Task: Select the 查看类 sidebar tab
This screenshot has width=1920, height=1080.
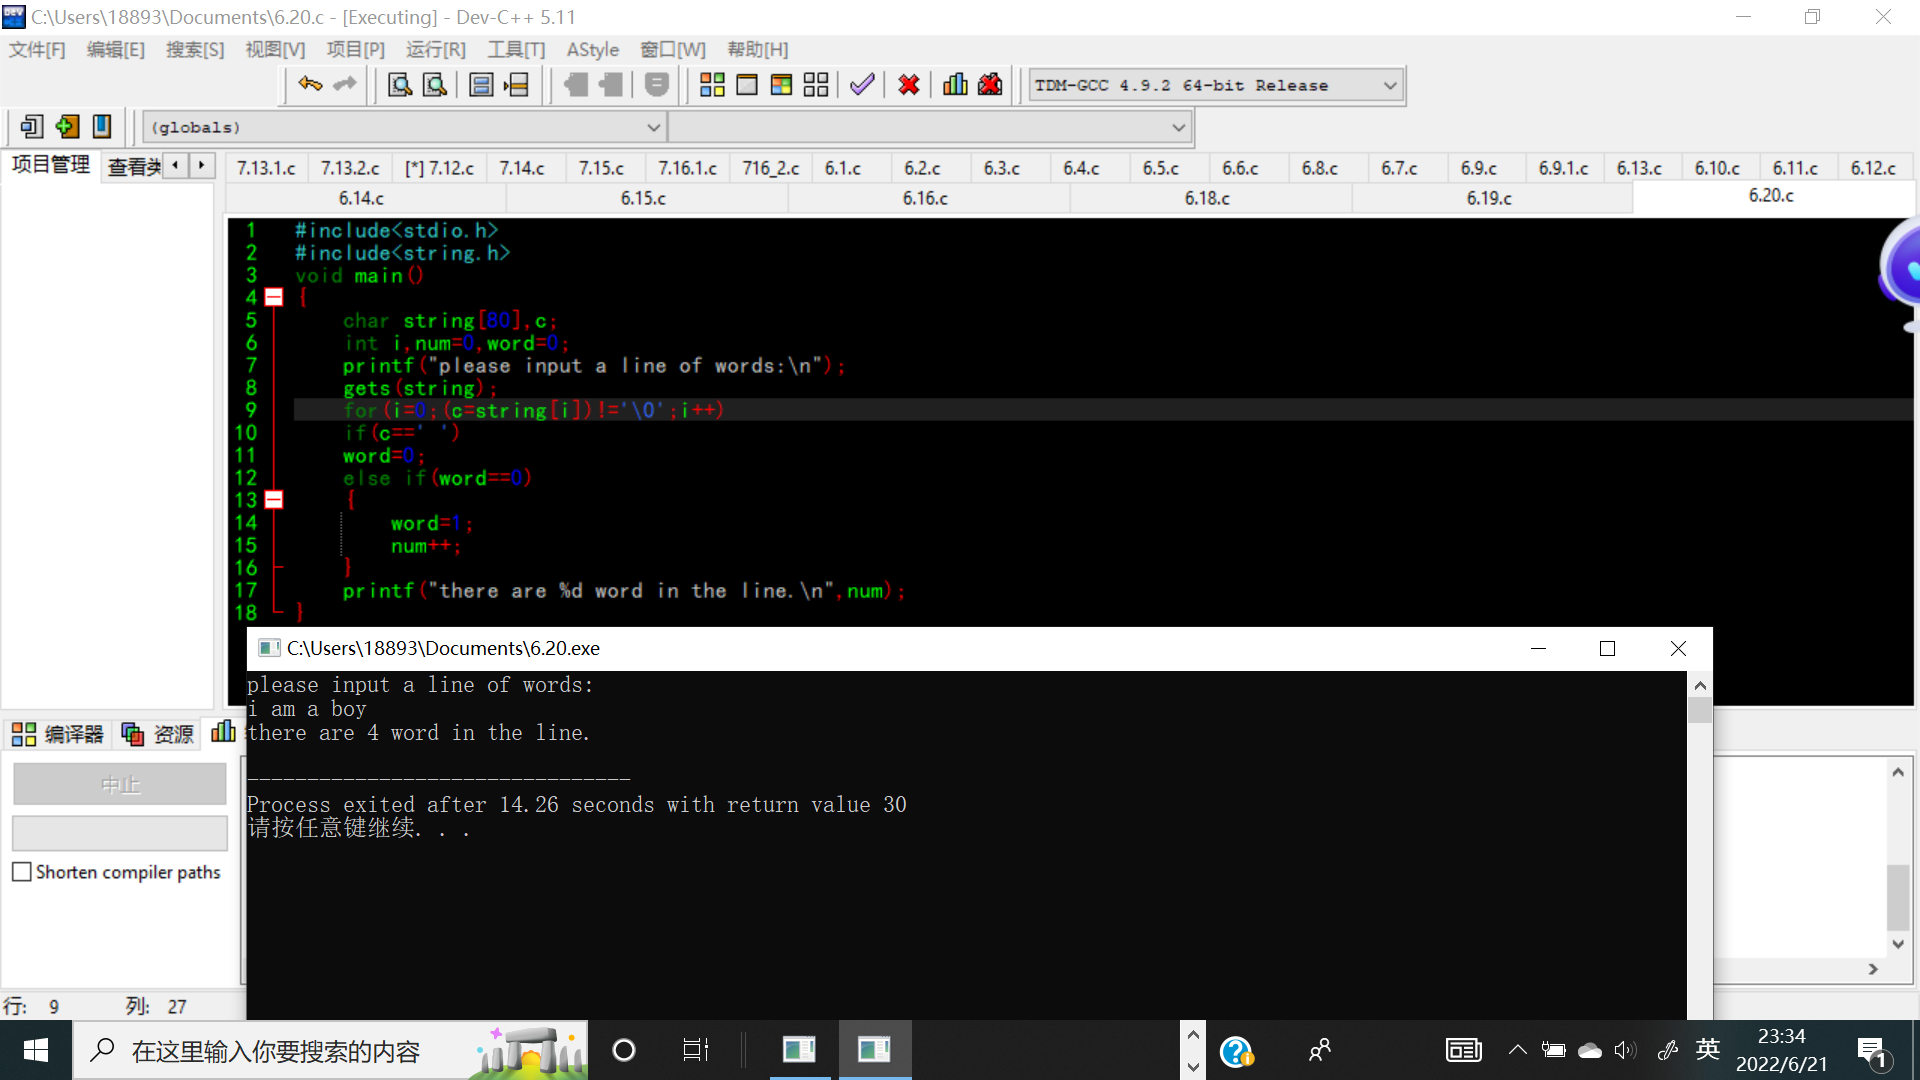Action: click(134, 167)
